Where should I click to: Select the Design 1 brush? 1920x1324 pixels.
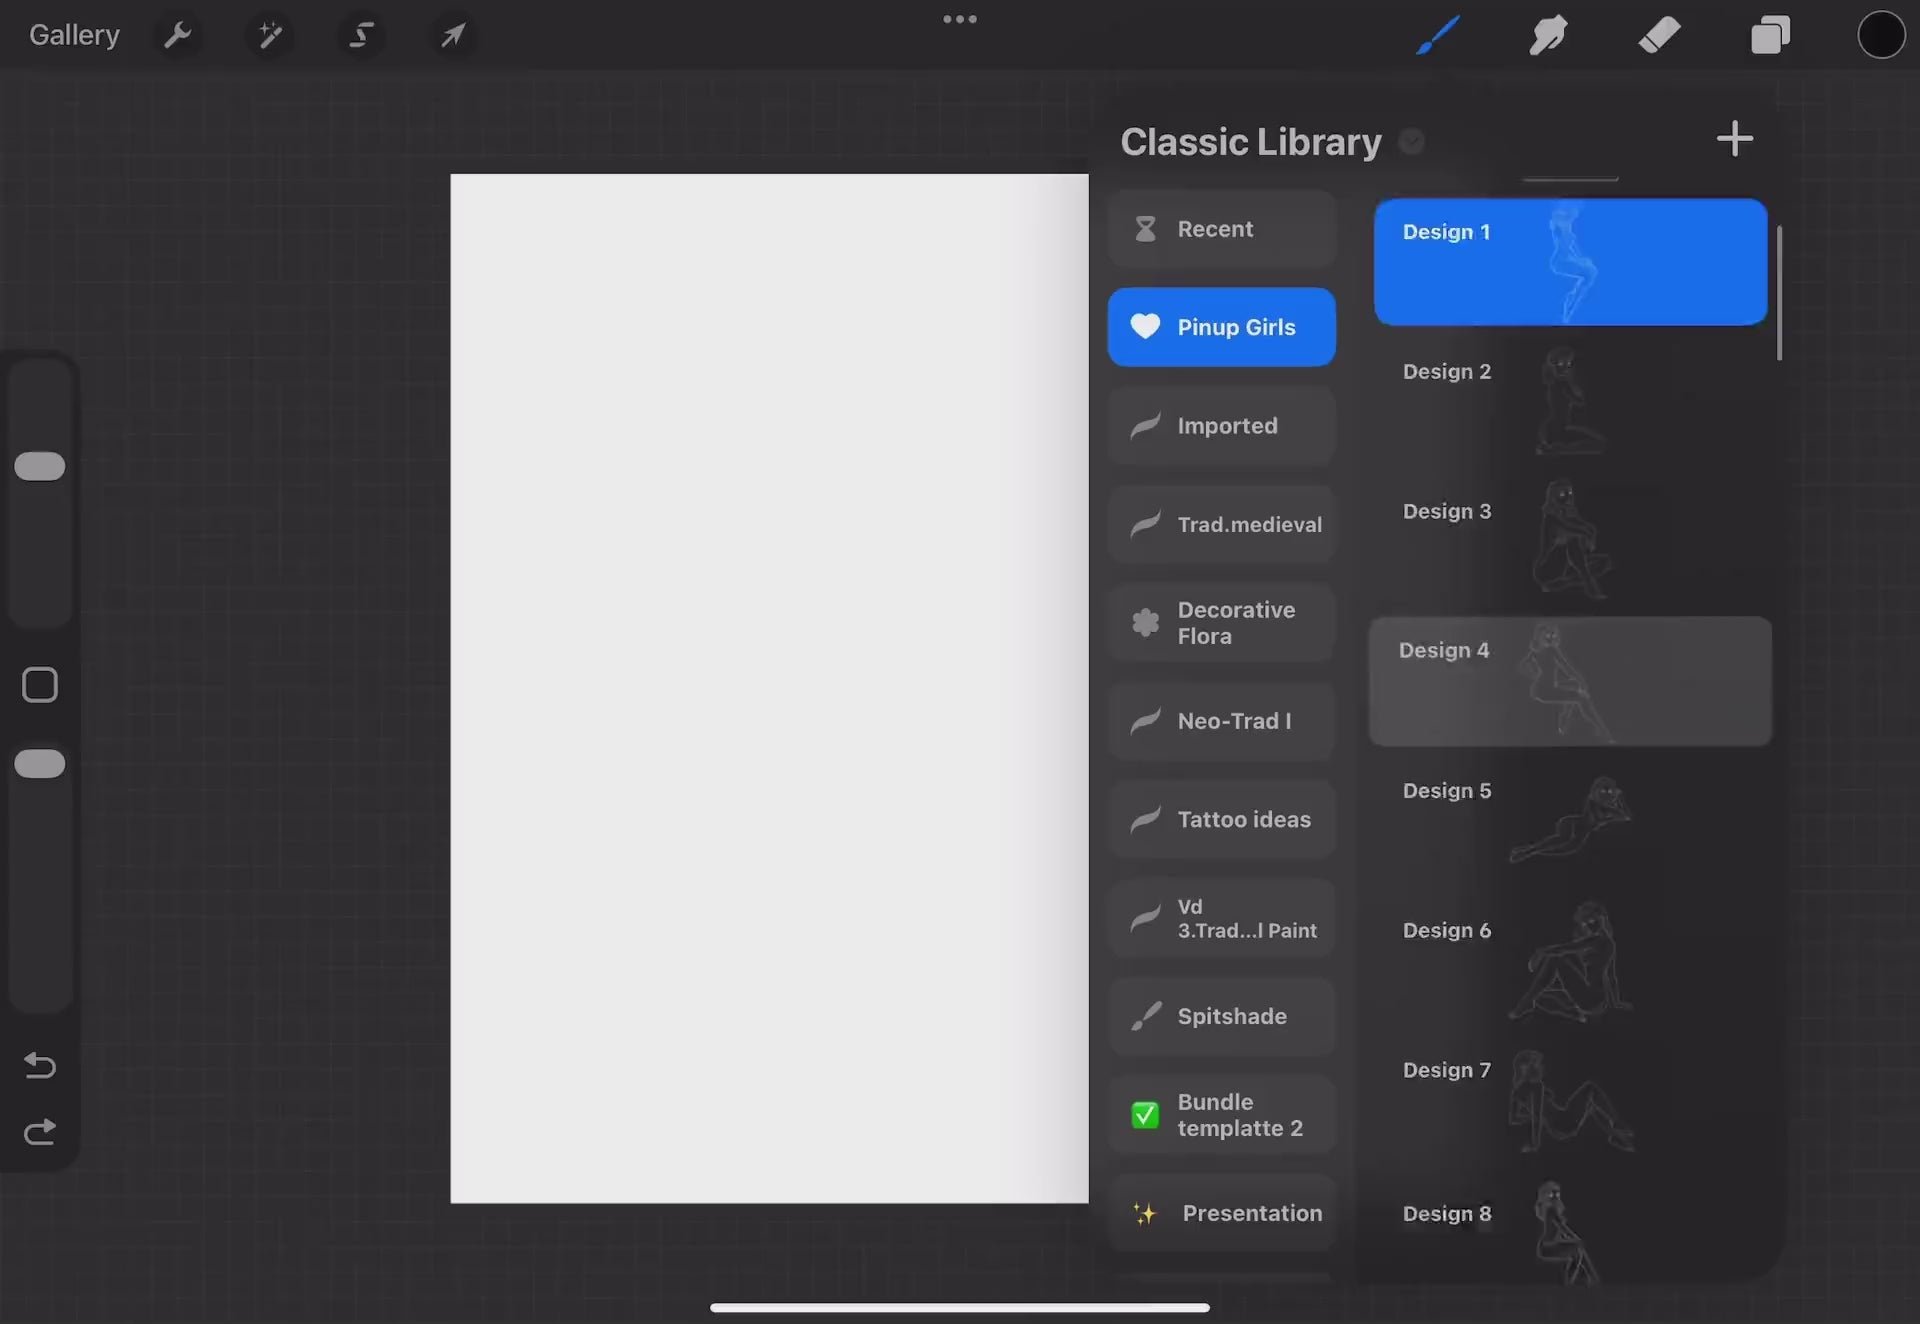[1570, 262]
